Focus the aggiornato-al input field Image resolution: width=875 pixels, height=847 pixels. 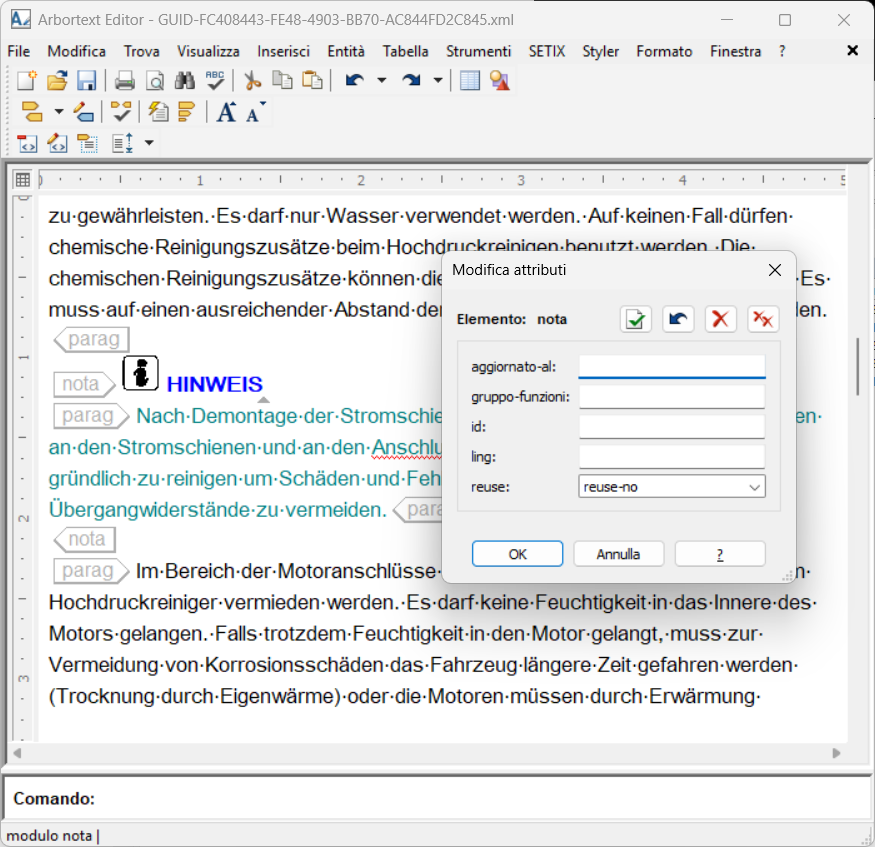coord(672,367)
